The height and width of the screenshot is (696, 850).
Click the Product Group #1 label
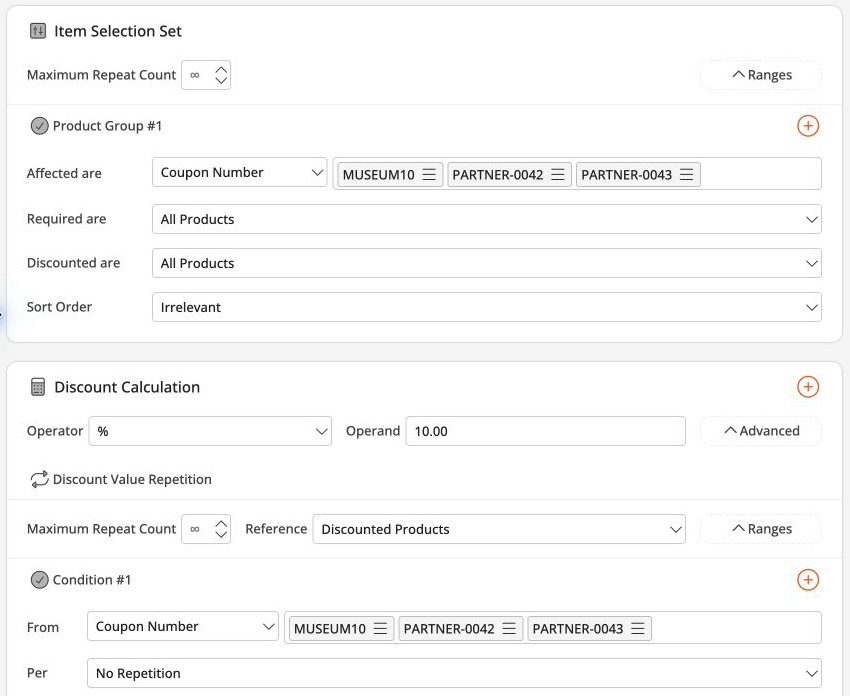pyautogui.click(x=107, y=126)
